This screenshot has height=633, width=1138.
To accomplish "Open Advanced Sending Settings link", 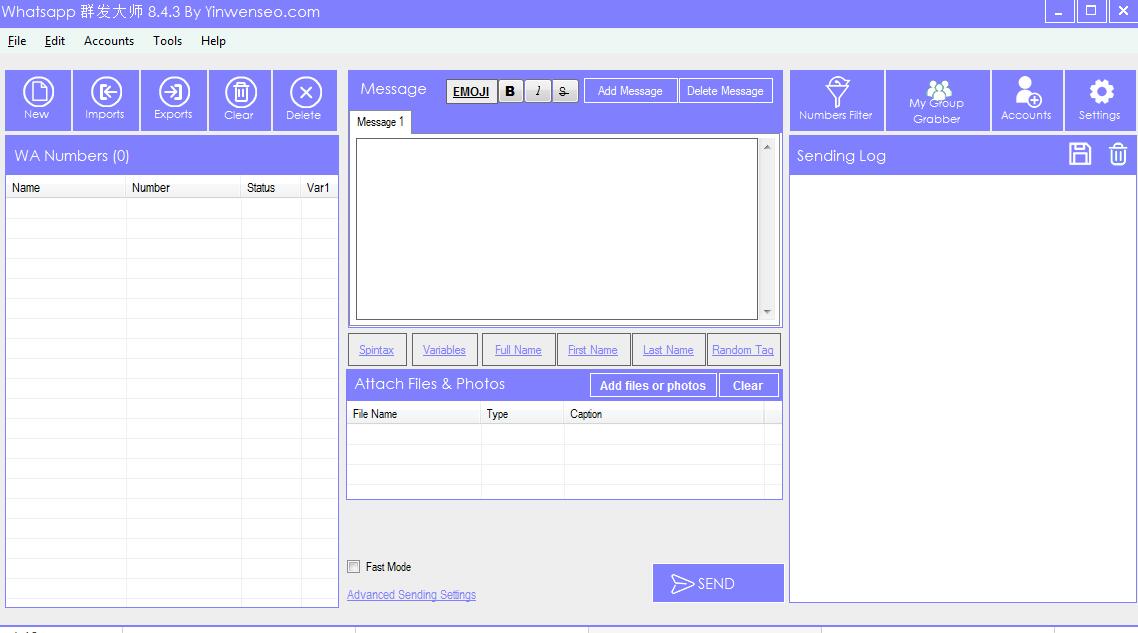I will point(411,595).
